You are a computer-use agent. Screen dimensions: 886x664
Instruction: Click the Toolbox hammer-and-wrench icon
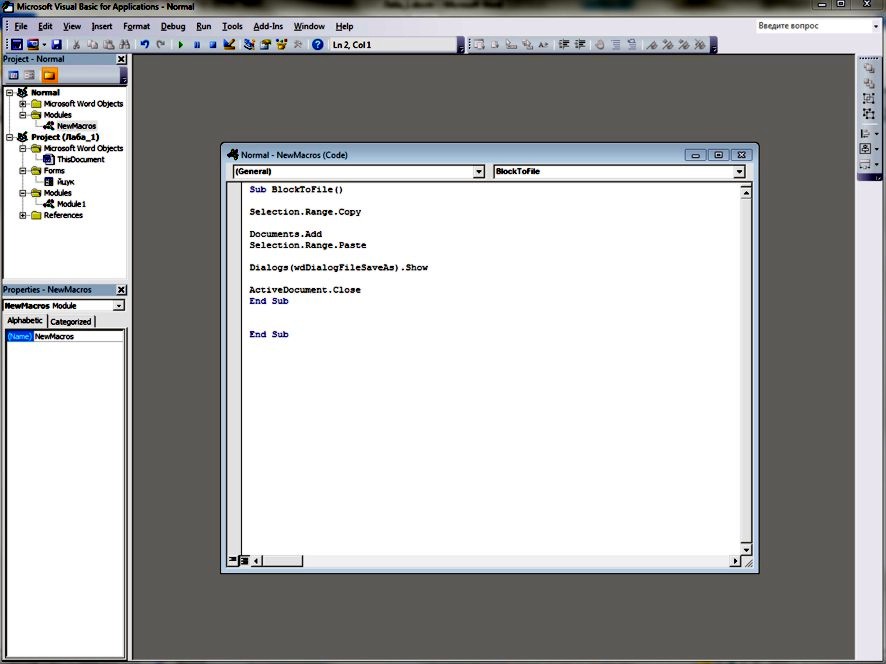coord(298,44)
